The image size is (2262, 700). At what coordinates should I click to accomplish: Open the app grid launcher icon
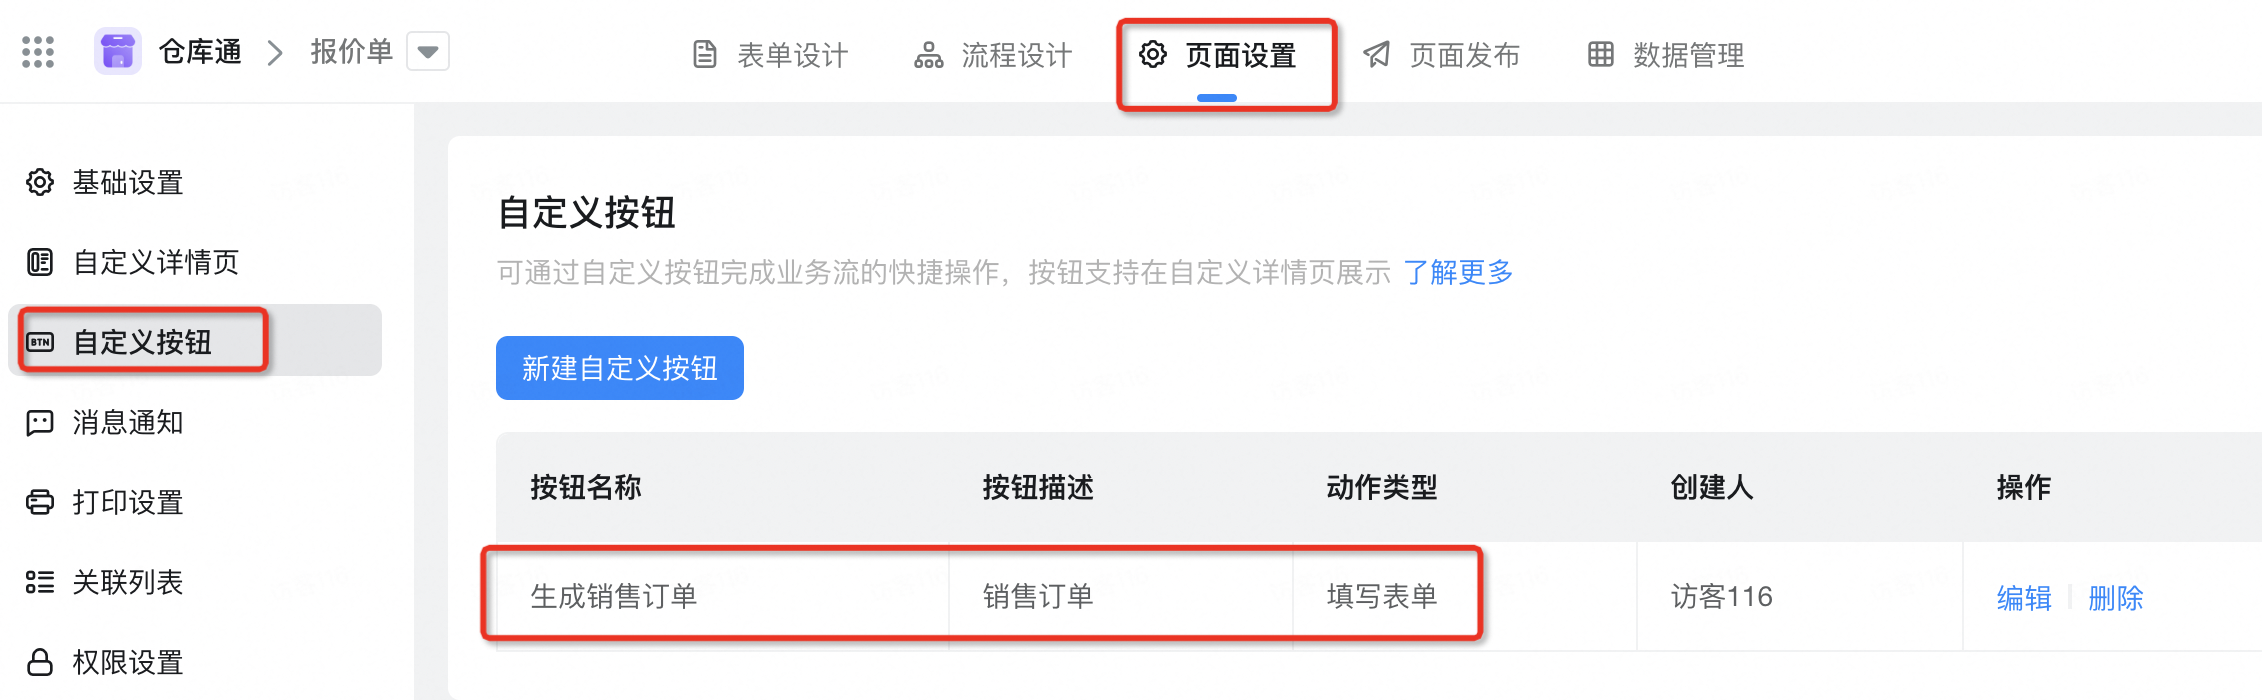coord(38,52)
